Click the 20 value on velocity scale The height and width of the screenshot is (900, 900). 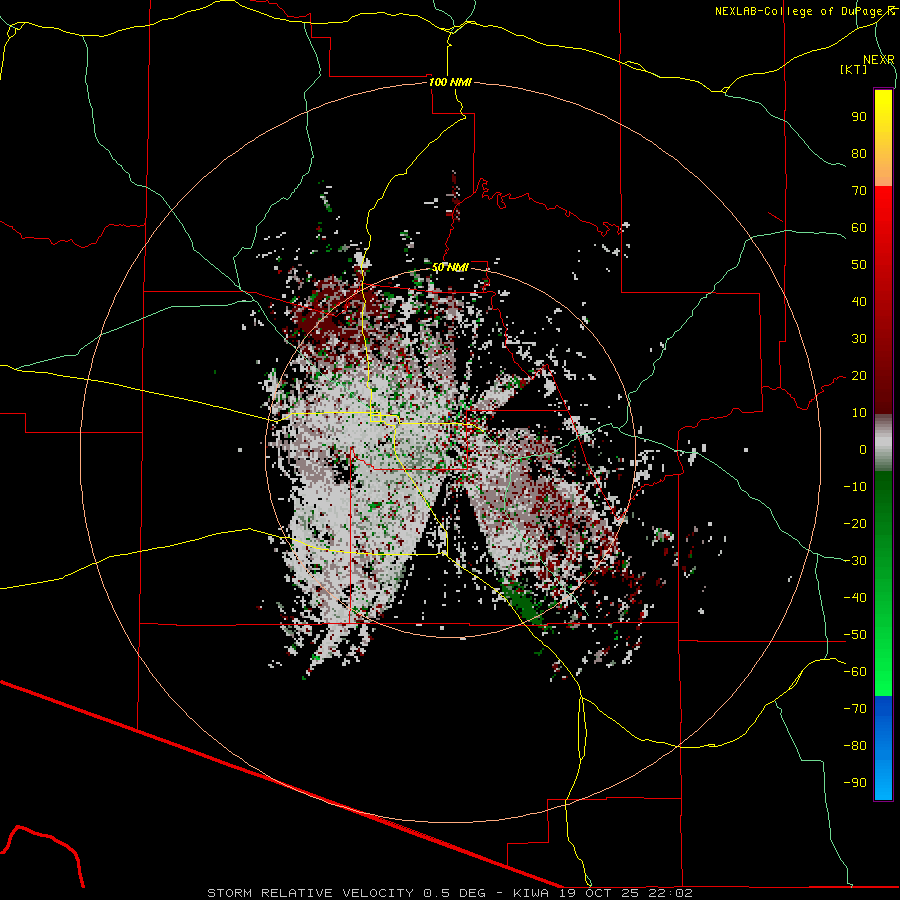click(859, 376)
